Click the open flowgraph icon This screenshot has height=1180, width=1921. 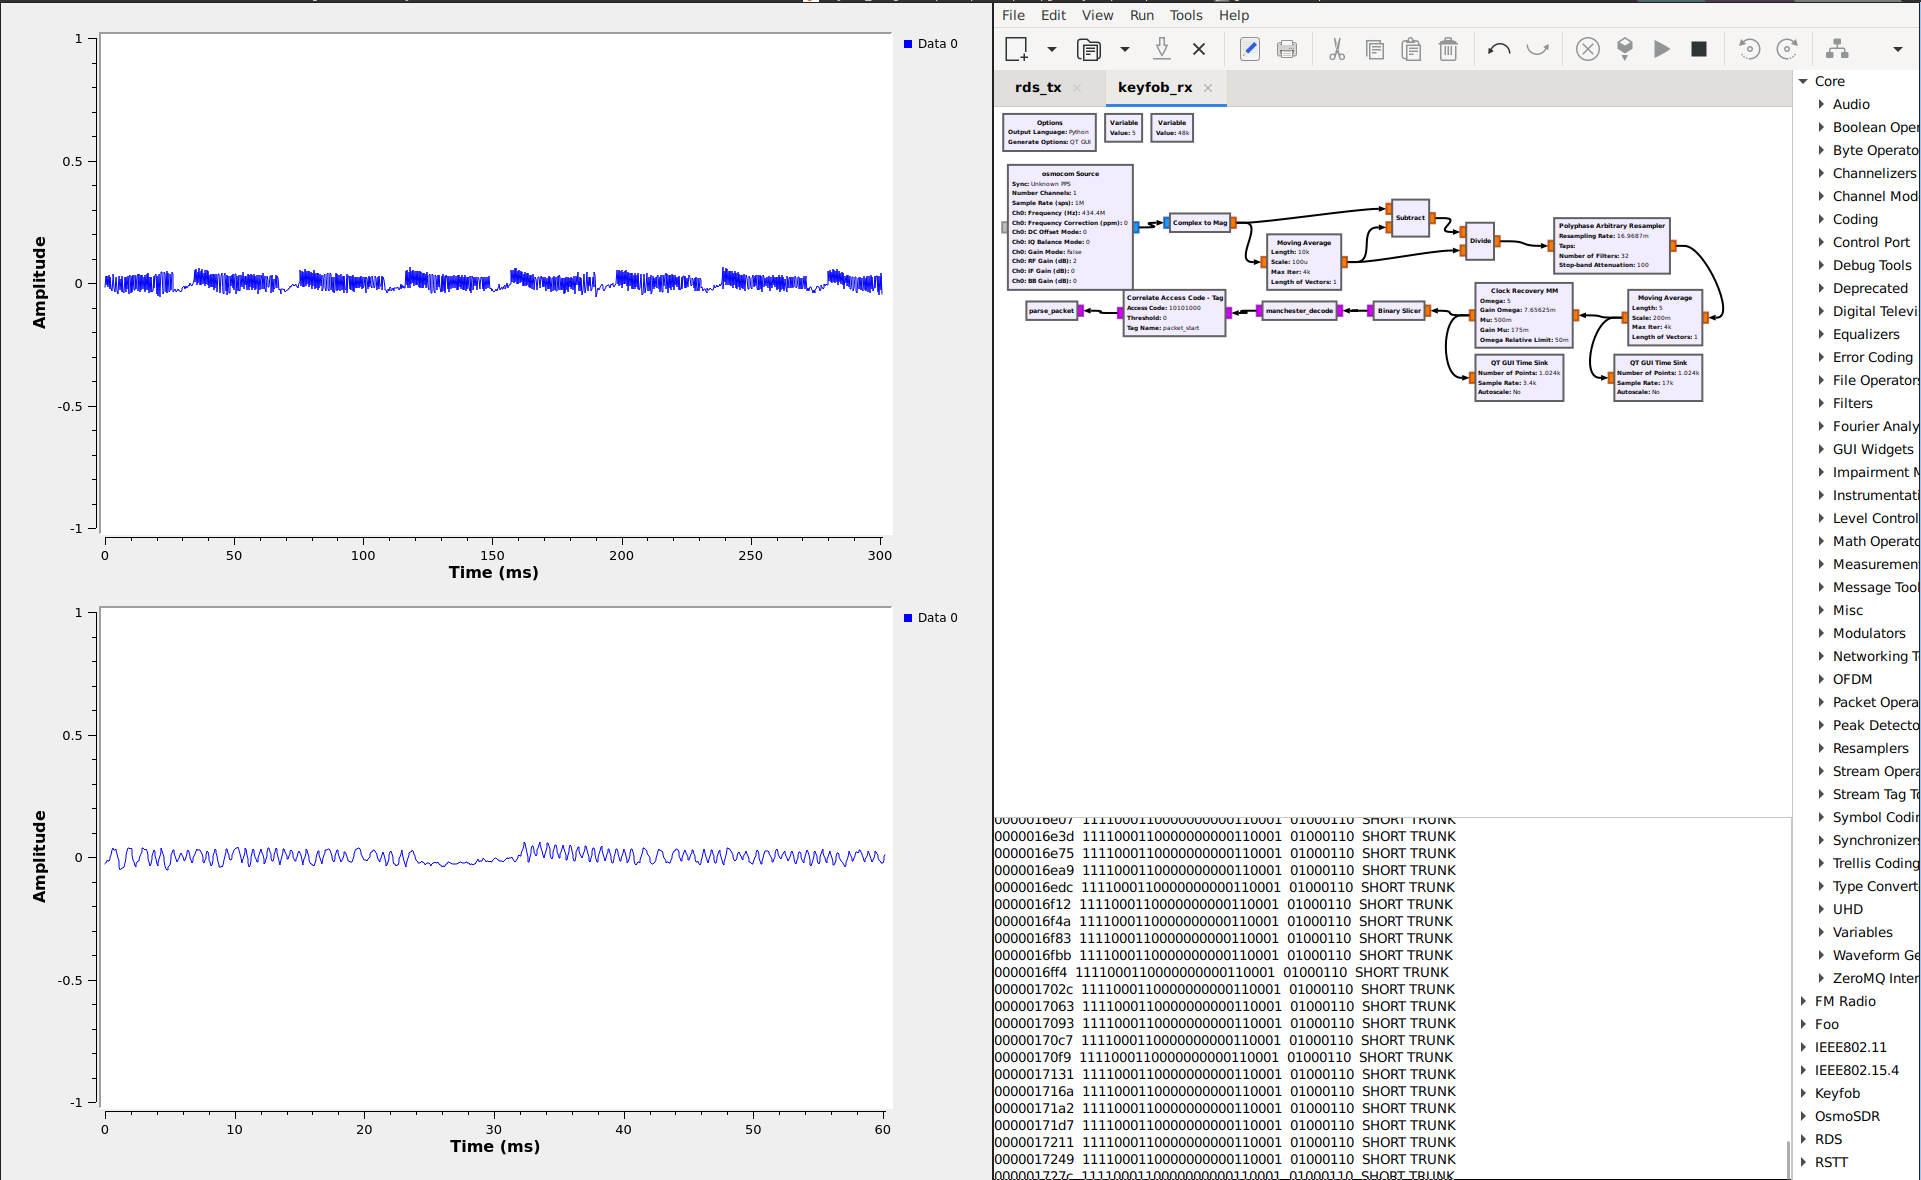[1088, 49]
